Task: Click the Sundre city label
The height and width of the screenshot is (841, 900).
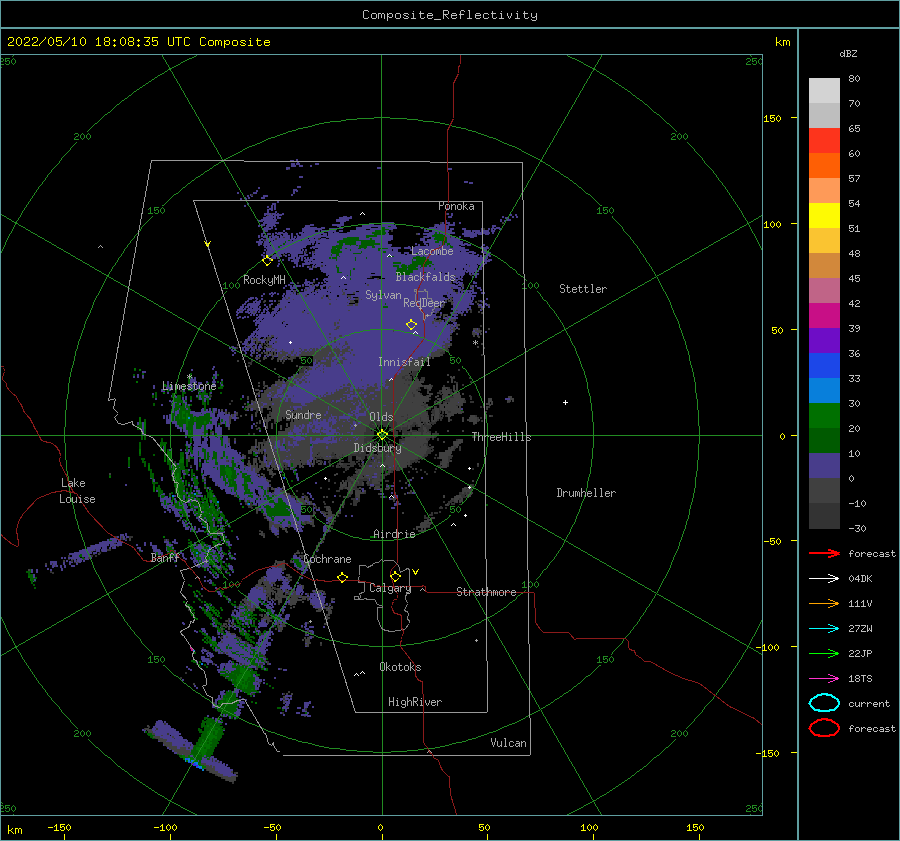Action: (303, 414)
